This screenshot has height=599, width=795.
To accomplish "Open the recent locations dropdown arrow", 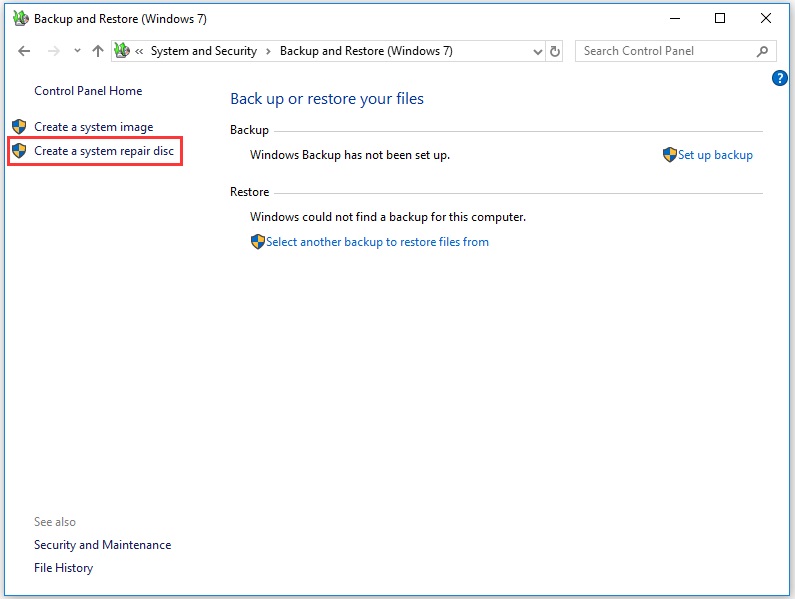I will tap(77, 51).
